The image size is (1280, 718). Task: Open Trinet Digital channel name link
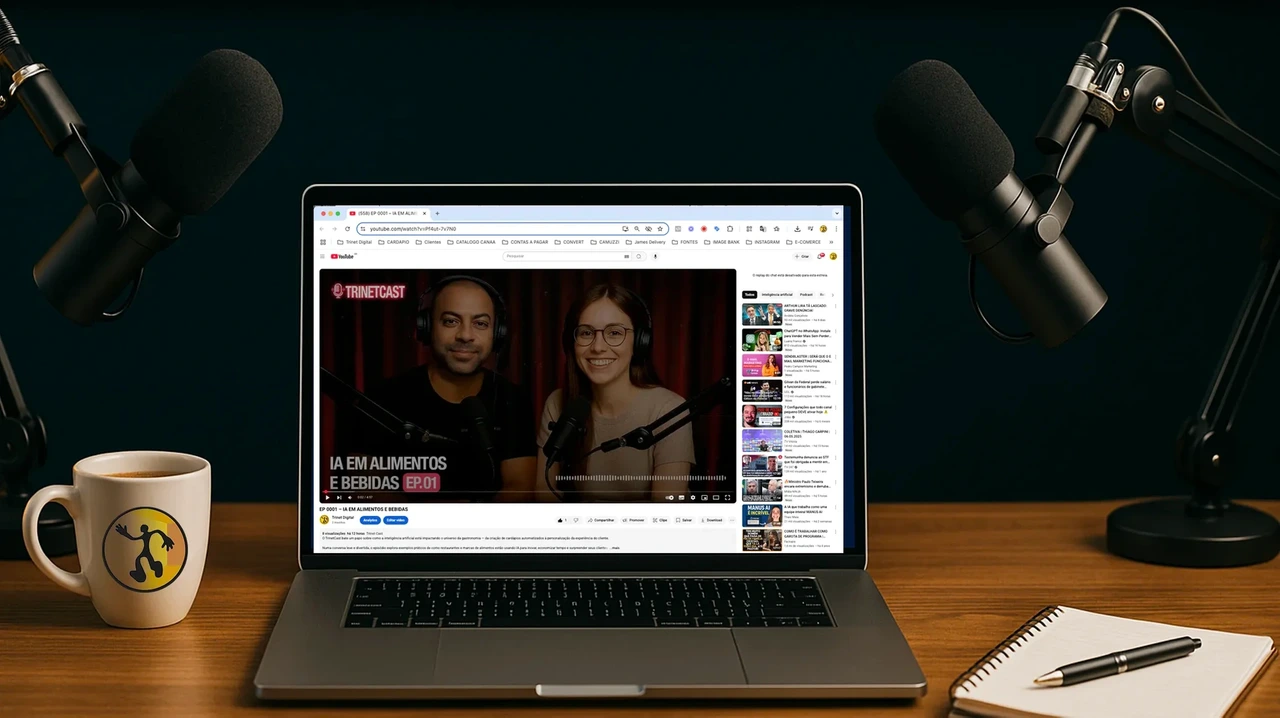tap(343, 517)
